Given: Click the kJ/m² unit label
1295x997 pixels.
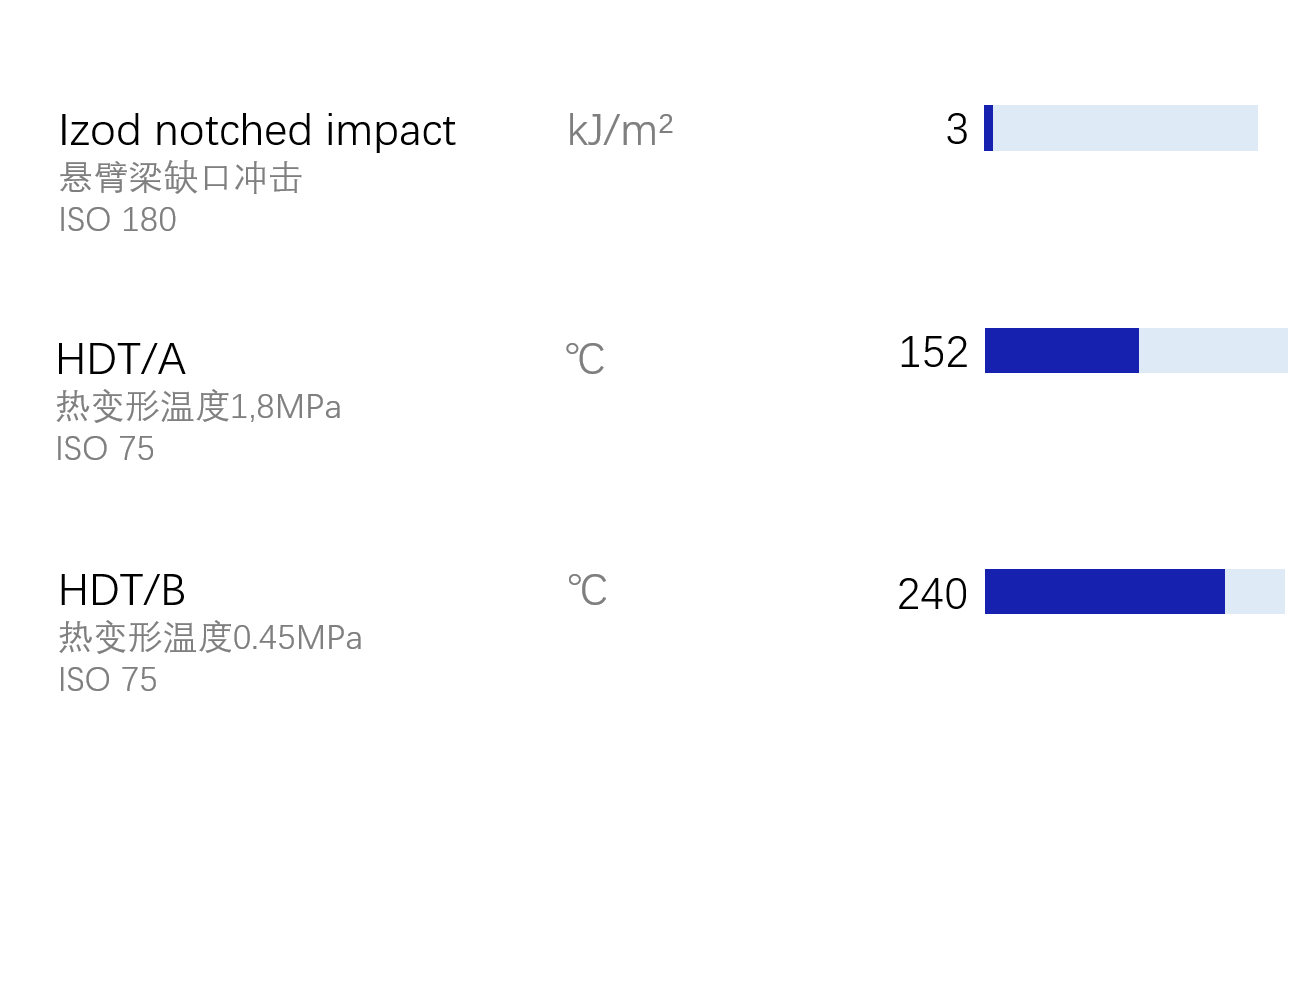Looking at the screenshot, I should (620, 131).
